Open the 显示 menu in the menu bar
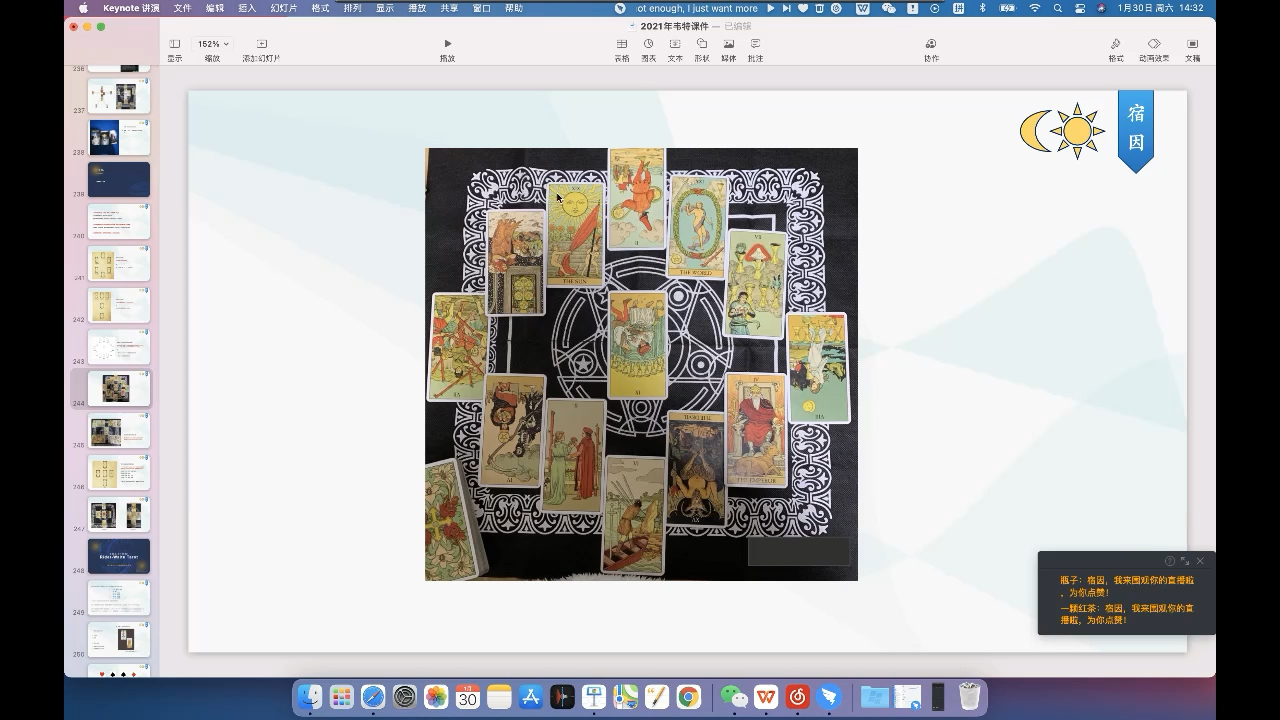 pyautogui.click(x=385, y=8)
